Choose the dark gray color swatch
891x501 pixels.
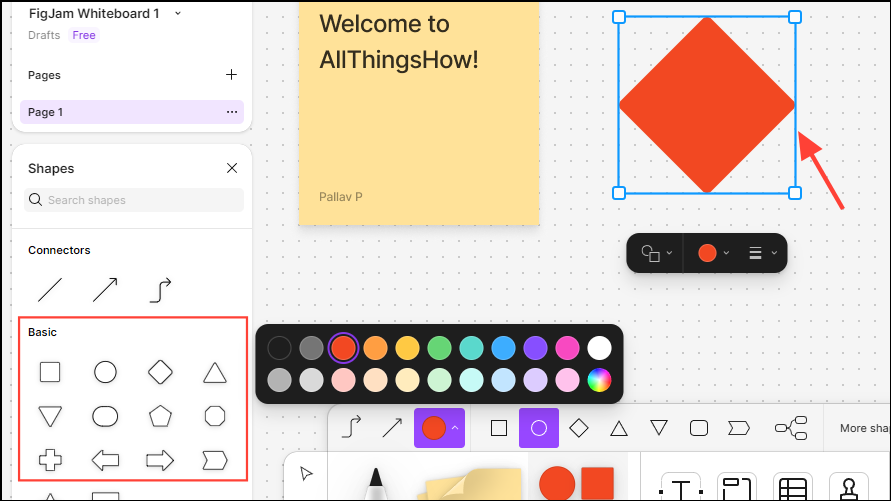click(x=311, y=348)
